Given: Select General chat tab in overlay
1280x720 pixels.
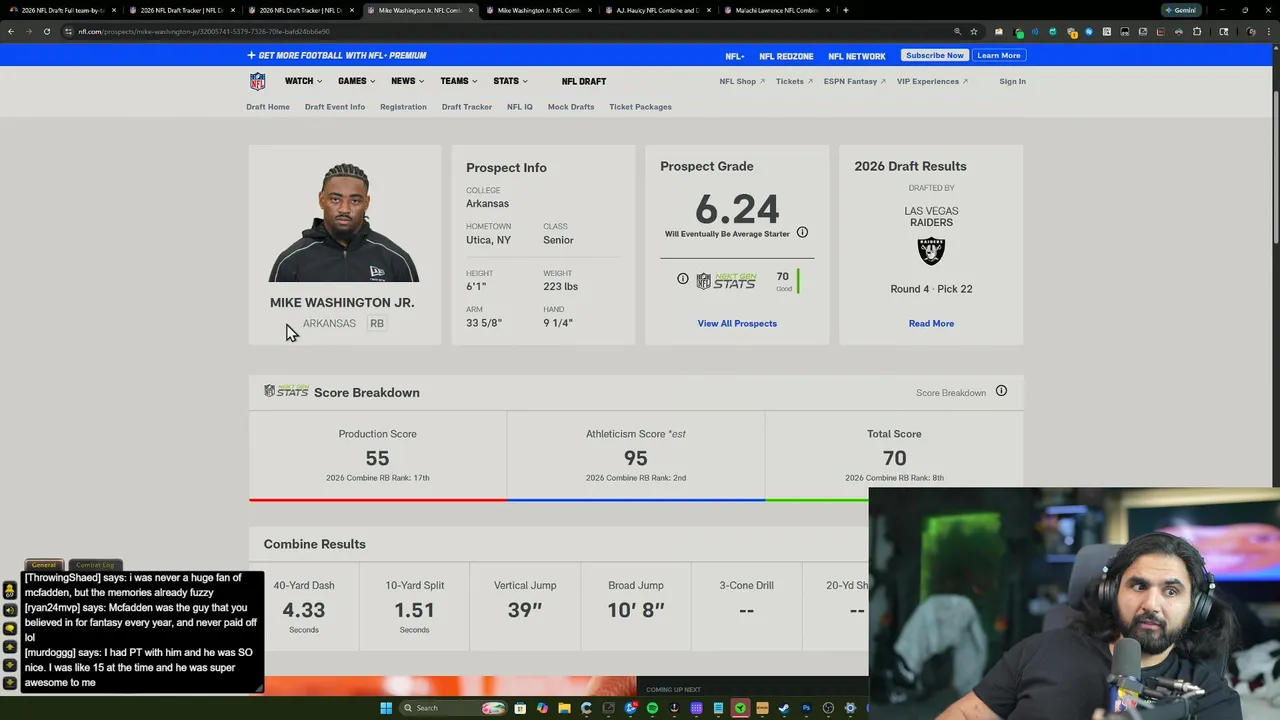Looking at the screenshot, I should (44, 565).
